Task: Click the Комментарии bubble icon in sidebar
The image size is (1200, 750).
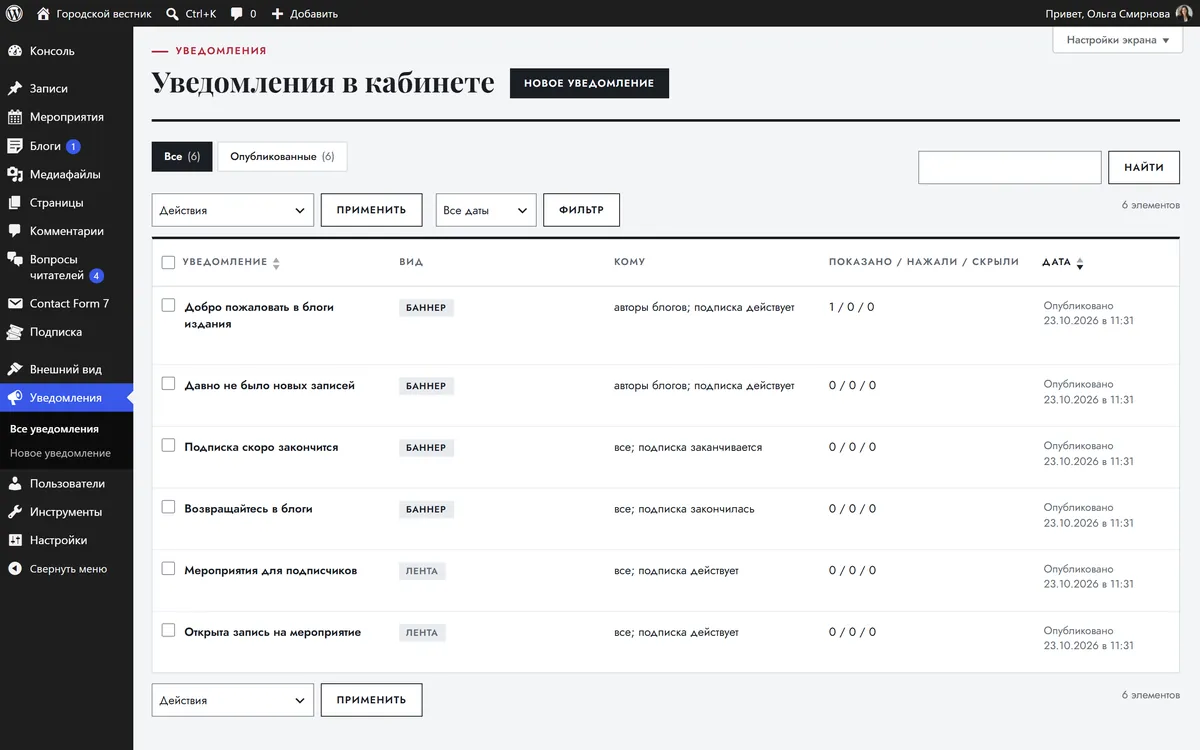Action: 15,231
